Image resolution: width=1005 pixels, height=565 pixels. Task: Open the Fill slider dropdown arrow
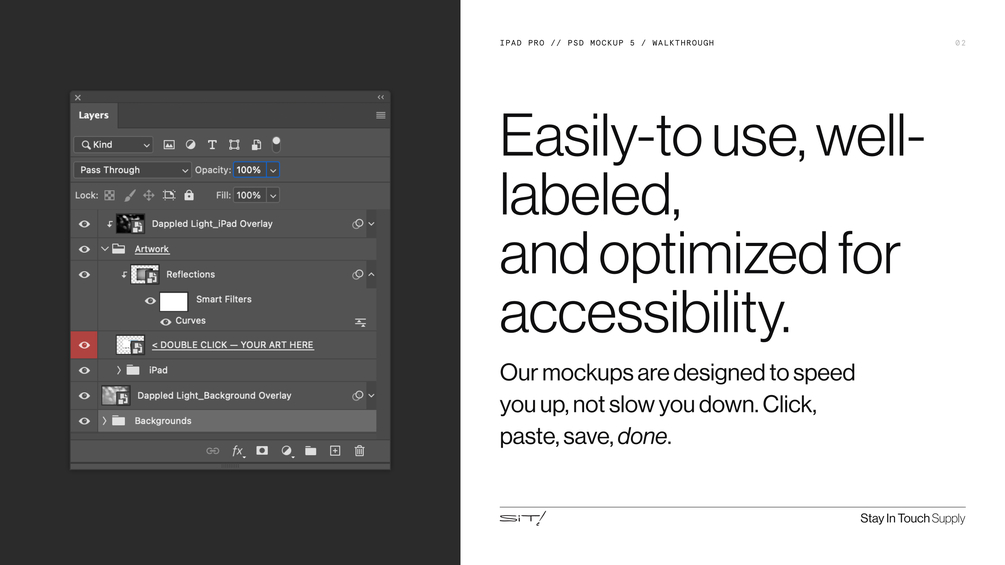click(273, 195)
